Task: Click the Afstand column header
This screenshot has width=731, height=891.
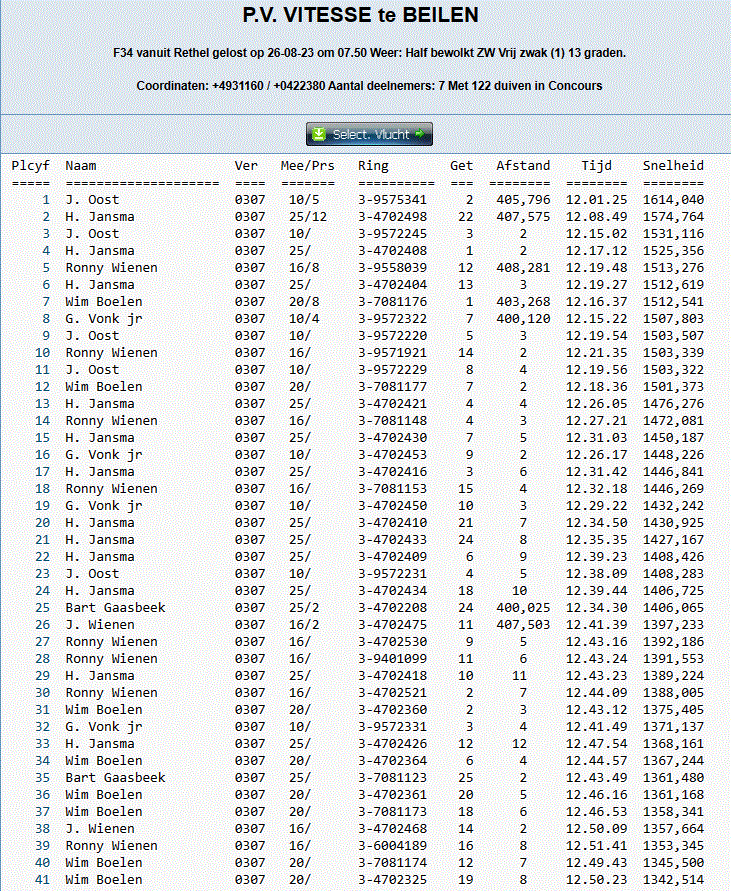Action: click(523, 166)
